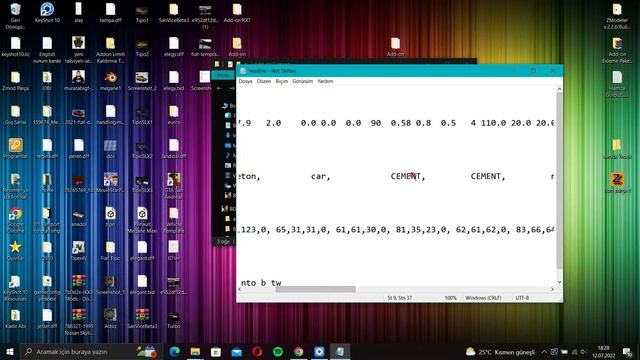
Task: Click the scroll right arrow in Notepad
Action: click(552, 289)
